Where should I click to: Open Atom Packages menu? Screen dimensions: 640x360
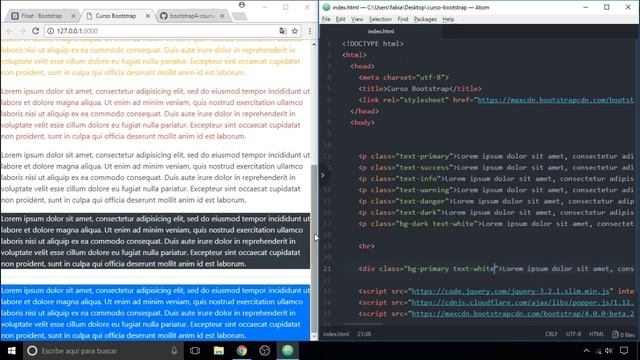click(x=425, y=19)
